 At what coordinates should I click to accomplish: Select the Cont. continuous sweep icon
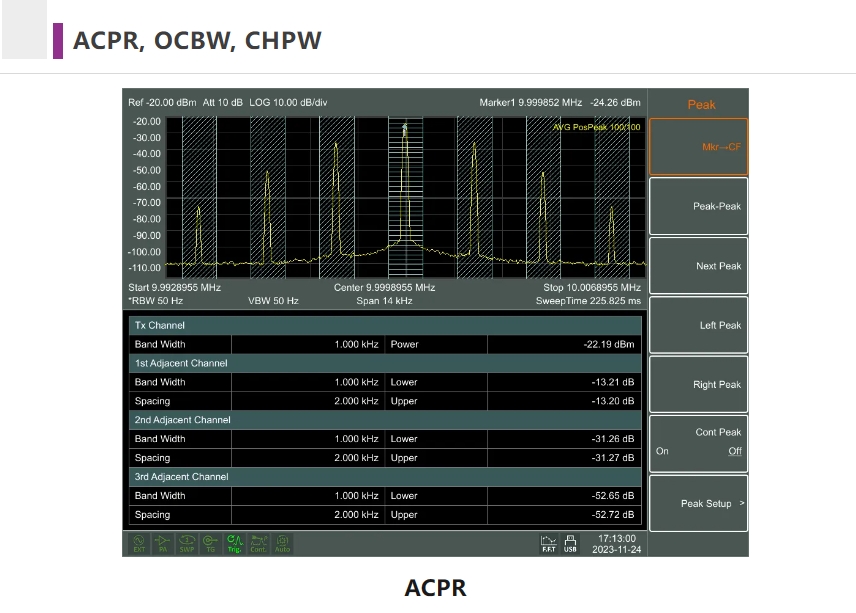[x=259, y=543]
